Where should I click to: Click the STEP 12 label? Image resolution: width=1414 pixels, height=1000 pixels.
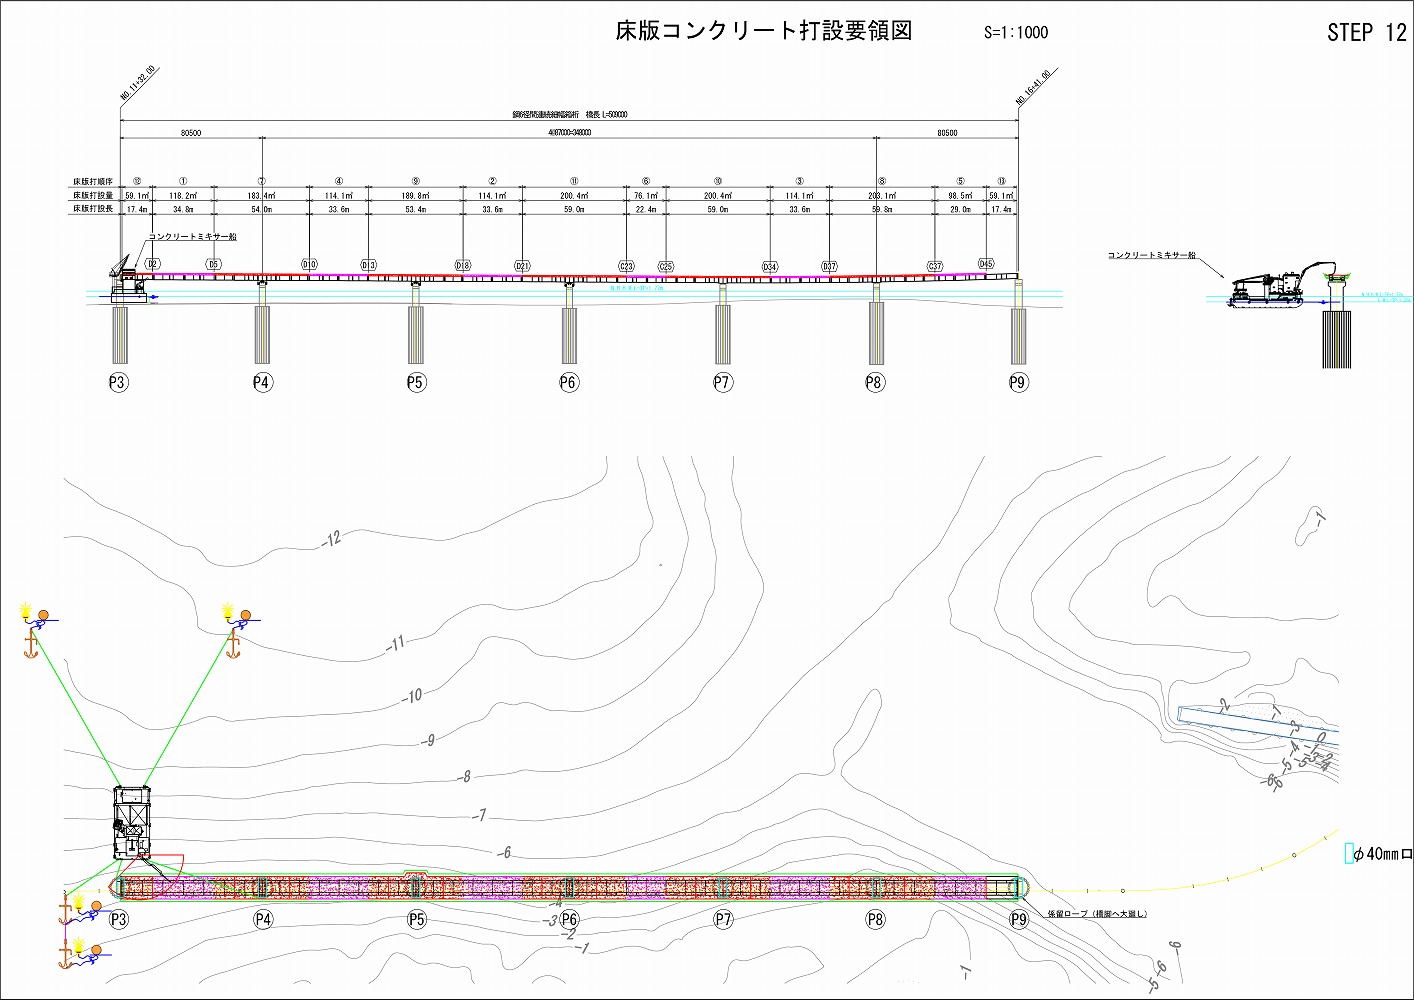[x=1366, y=33]
